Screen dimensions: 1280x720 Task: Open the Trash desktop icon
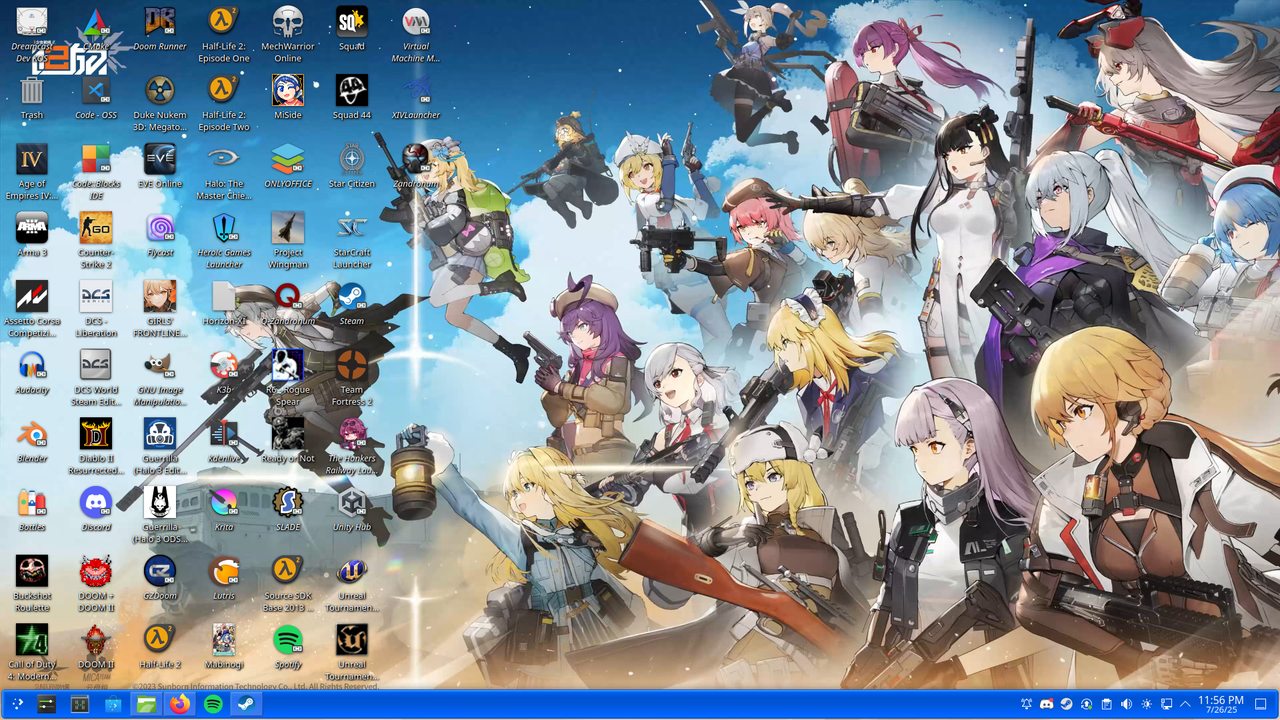(x=32, y=91)
